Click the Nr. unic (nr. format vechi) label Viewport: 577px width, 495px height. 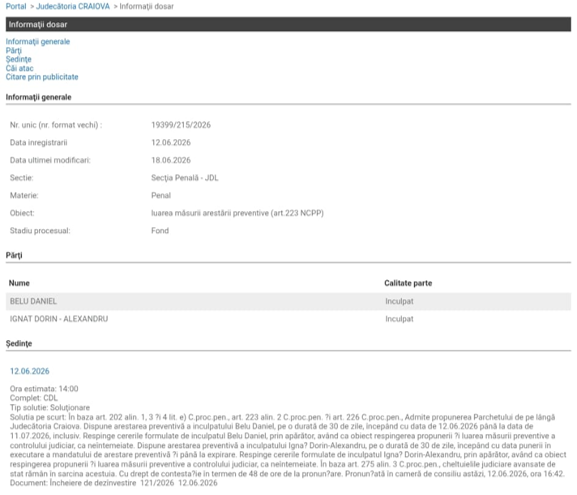[56, 125]
